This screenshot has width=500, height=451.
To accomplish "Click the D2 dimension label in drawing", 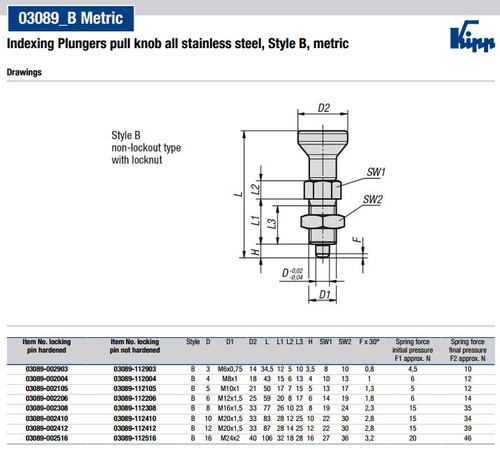I will [x=323, y=108].
